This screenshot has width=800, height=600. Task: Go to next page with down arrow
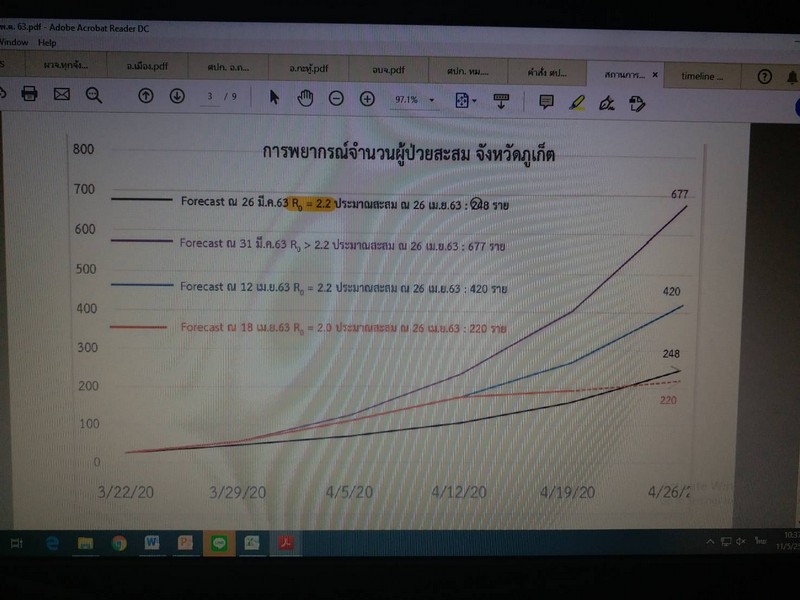(177, 96)
